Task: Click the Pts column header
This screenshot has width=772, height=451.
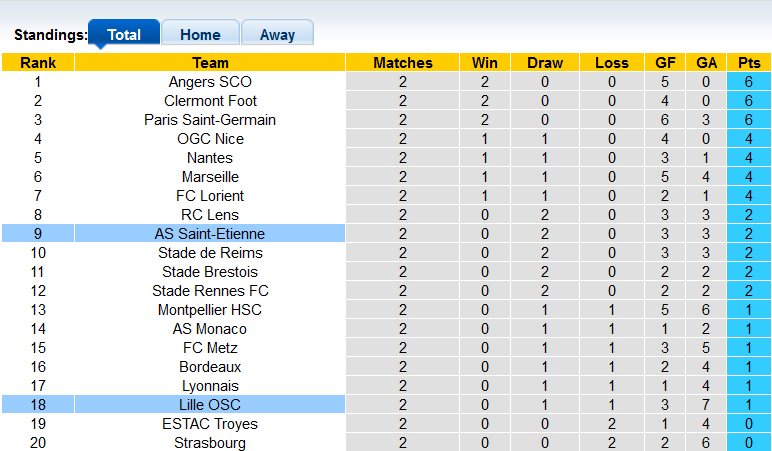Action: click(x=748, y=63)
